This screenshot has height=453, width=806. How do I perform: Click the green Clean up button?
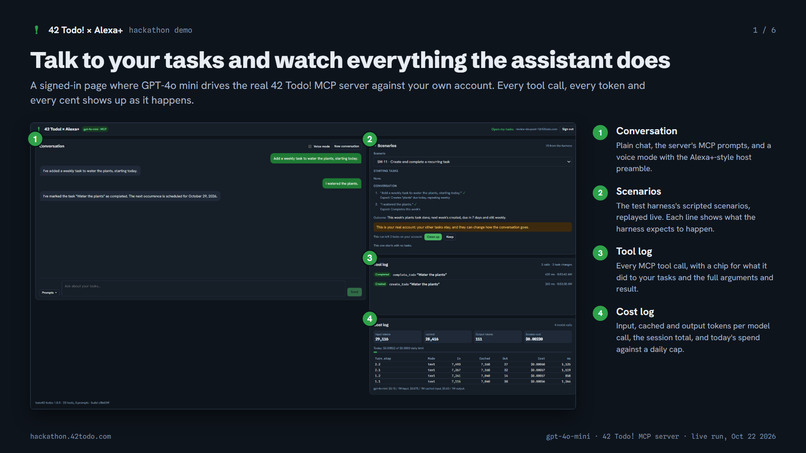pyautogui.click(x=433, y=237)
